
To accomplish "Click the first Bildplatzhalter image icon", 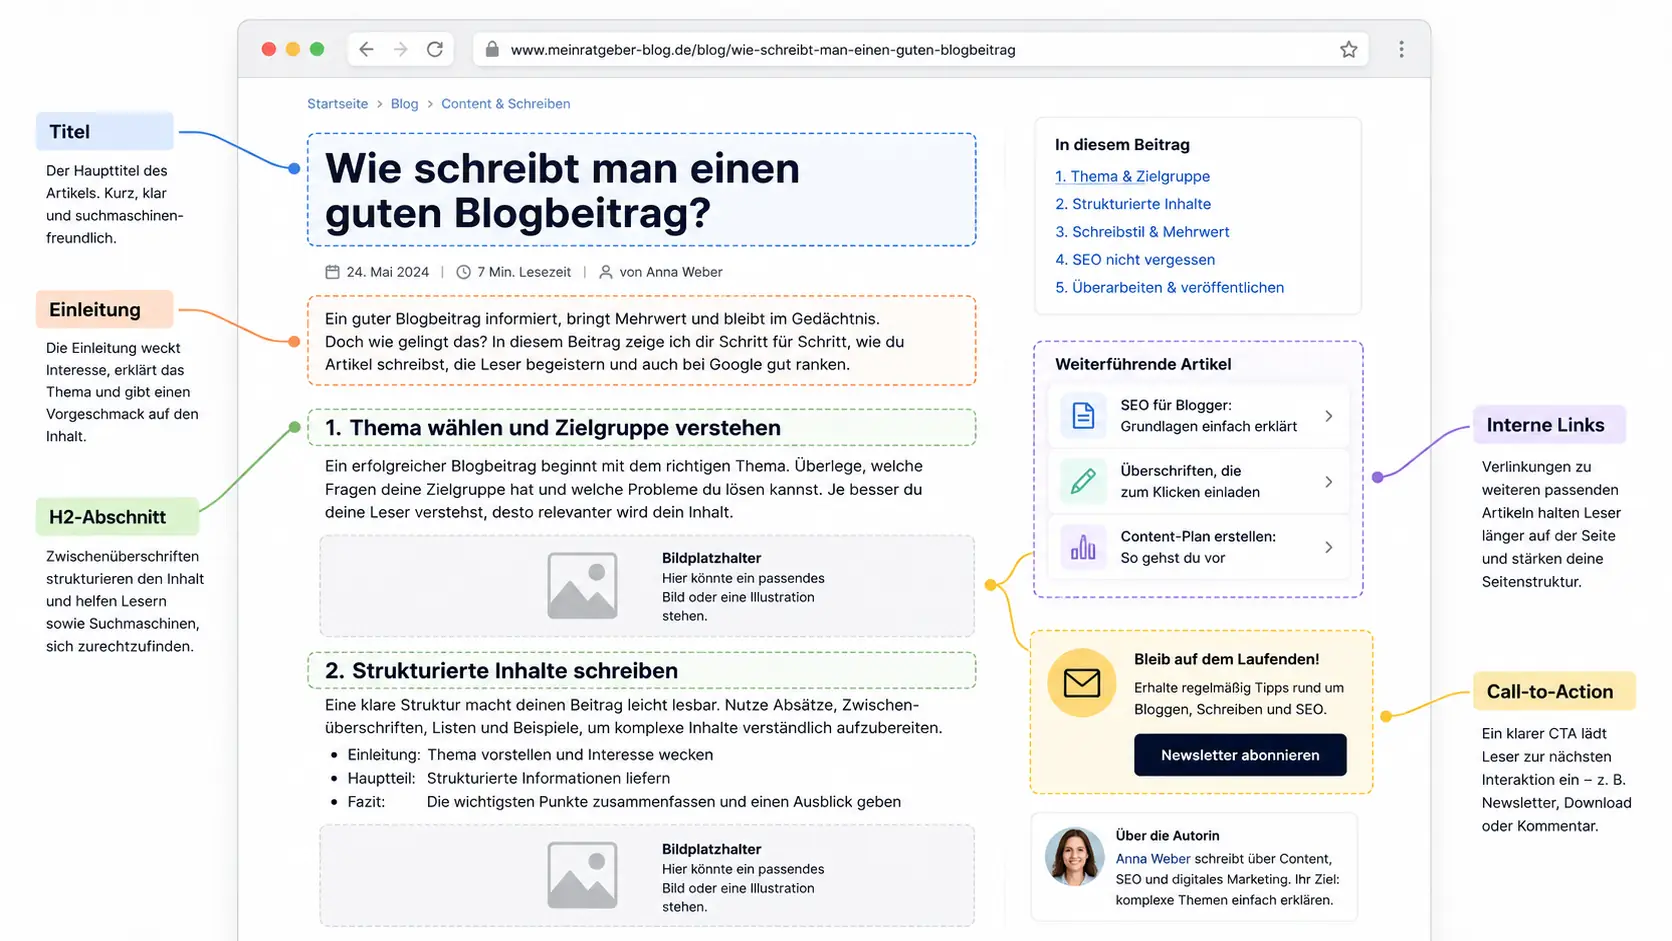I will (582, 585).
